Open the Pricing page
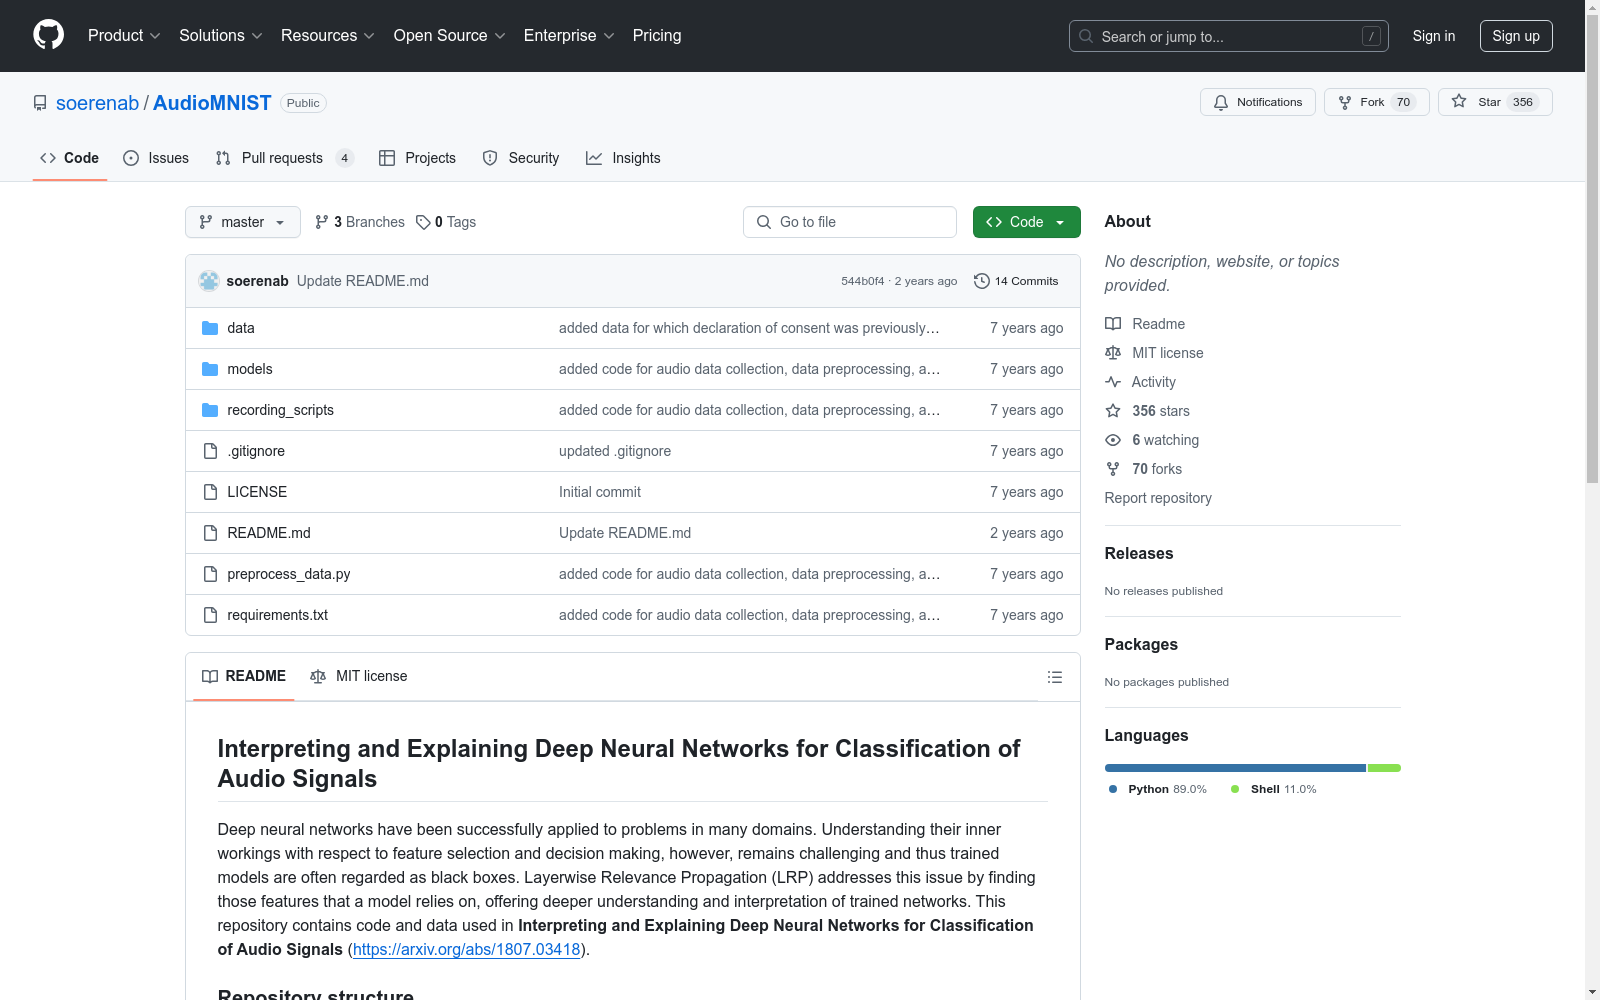Viewport: 1600px width, 1000px height. click(x=657, y=35)
